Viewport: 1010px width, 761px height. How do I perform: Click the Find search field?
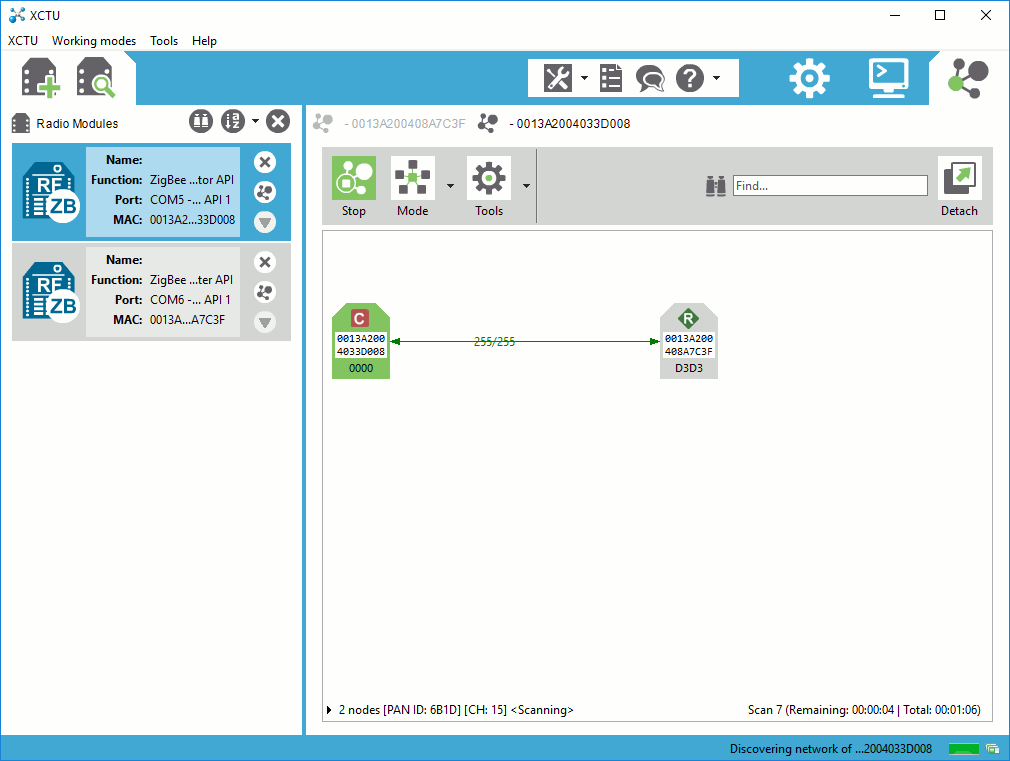click(830, 186)
